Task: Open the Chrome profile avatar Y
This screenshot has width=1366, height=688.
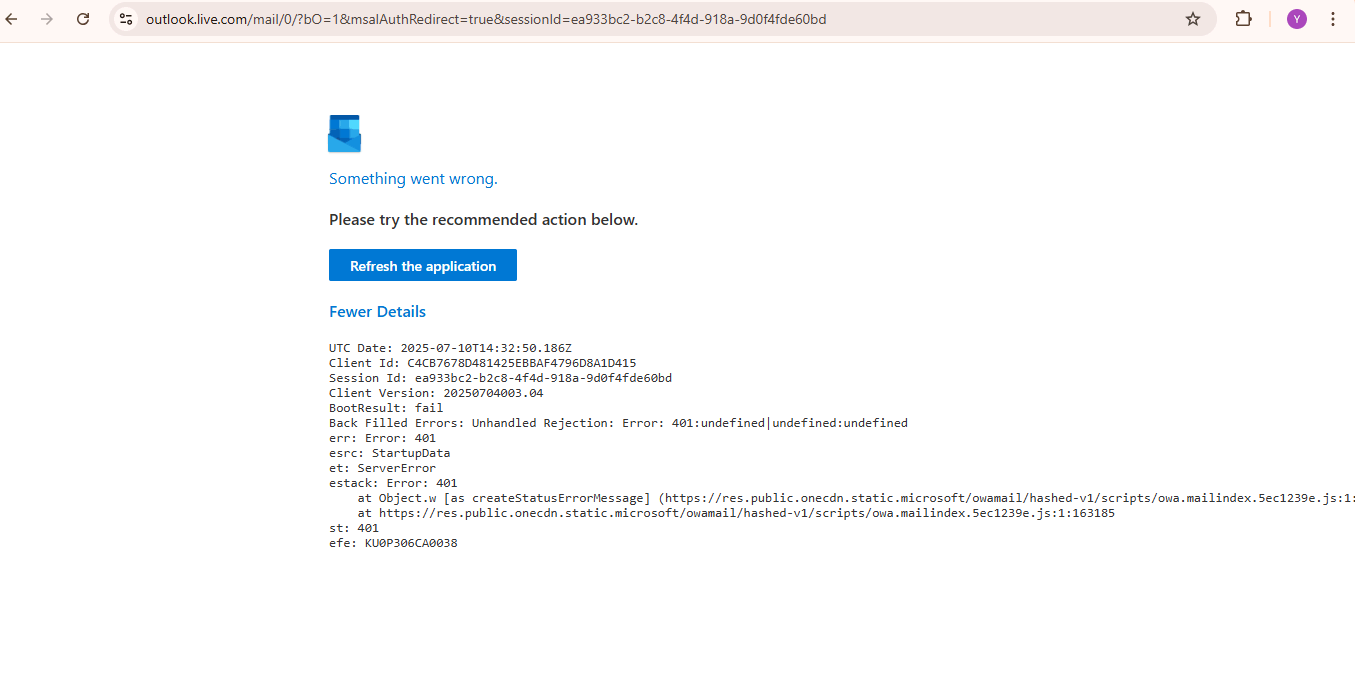Action: (x=1296, y=19)
